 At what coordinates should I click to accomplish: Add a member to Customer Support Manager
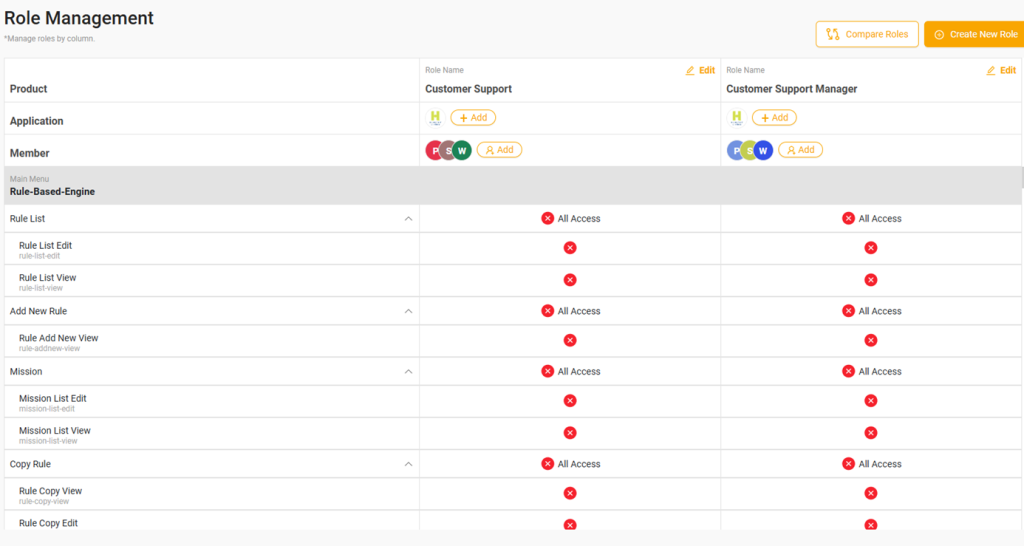click(800, 150)
